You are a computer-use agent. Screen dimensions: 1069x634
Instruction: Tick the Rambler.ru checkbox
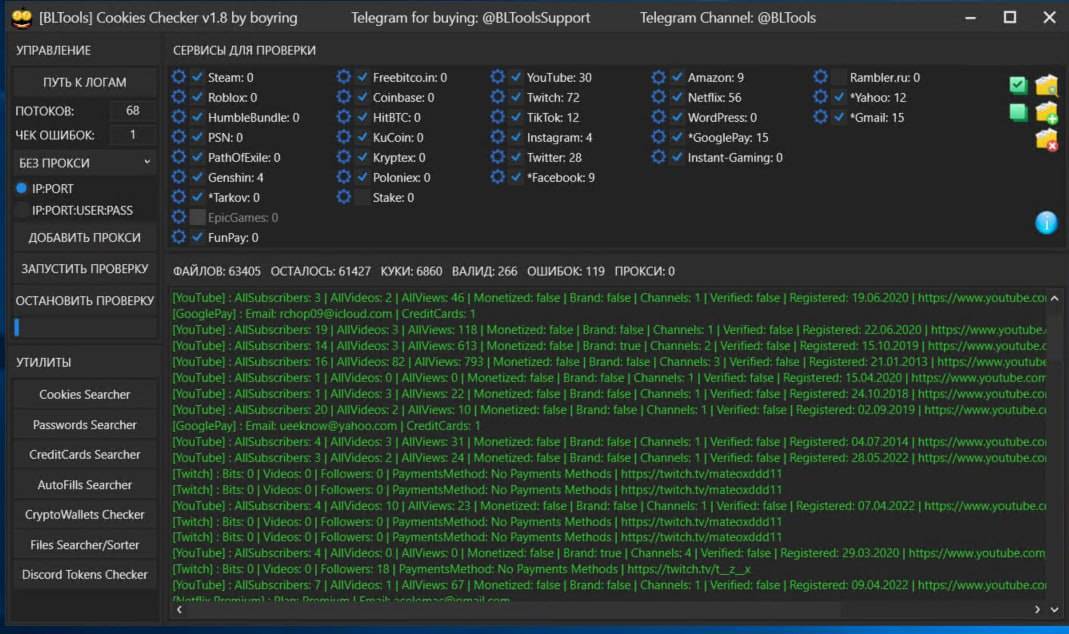[839, 77]
